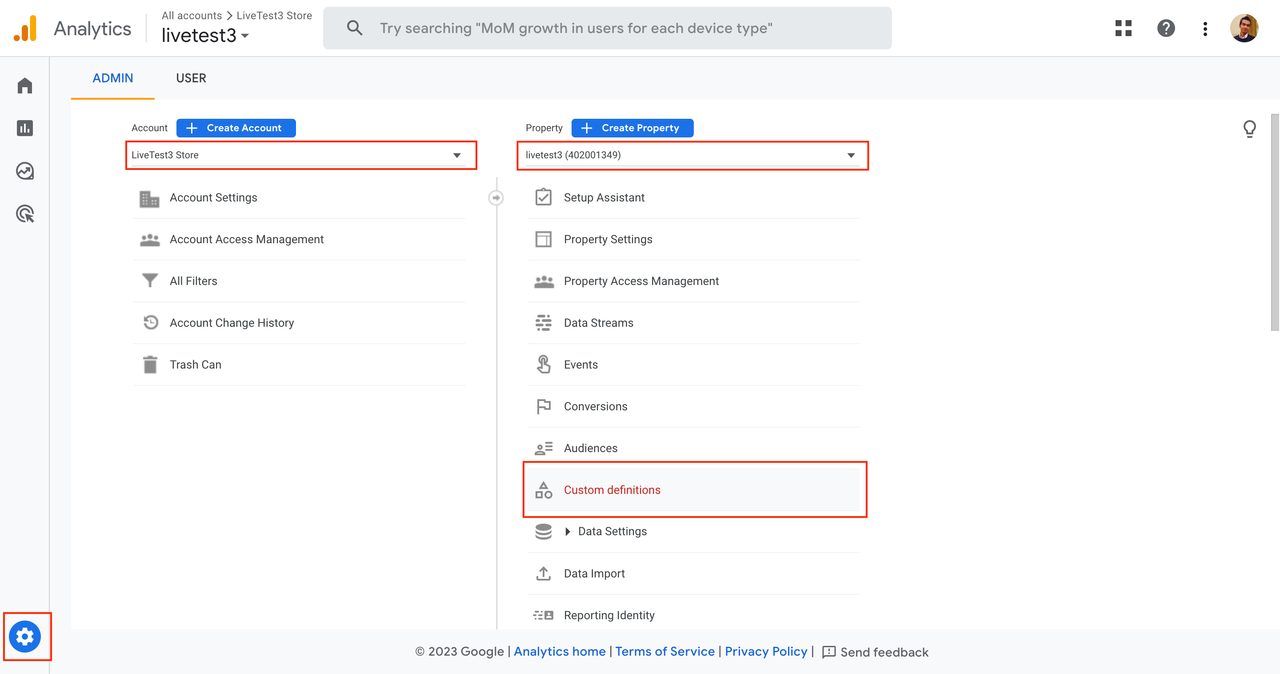Follow the Analytics home link
This screenshot has width=1280, height=674.
coord(560,652)
